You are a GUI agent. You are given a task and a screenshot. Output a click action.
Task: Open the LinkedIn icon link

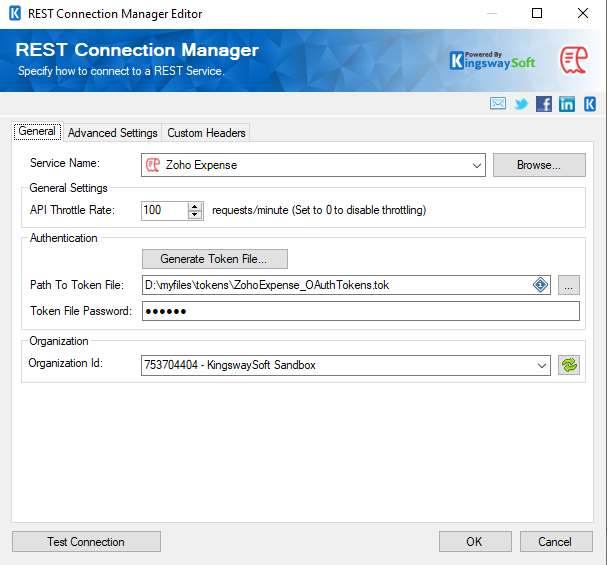pyautogui.click(x=567, y=104)
